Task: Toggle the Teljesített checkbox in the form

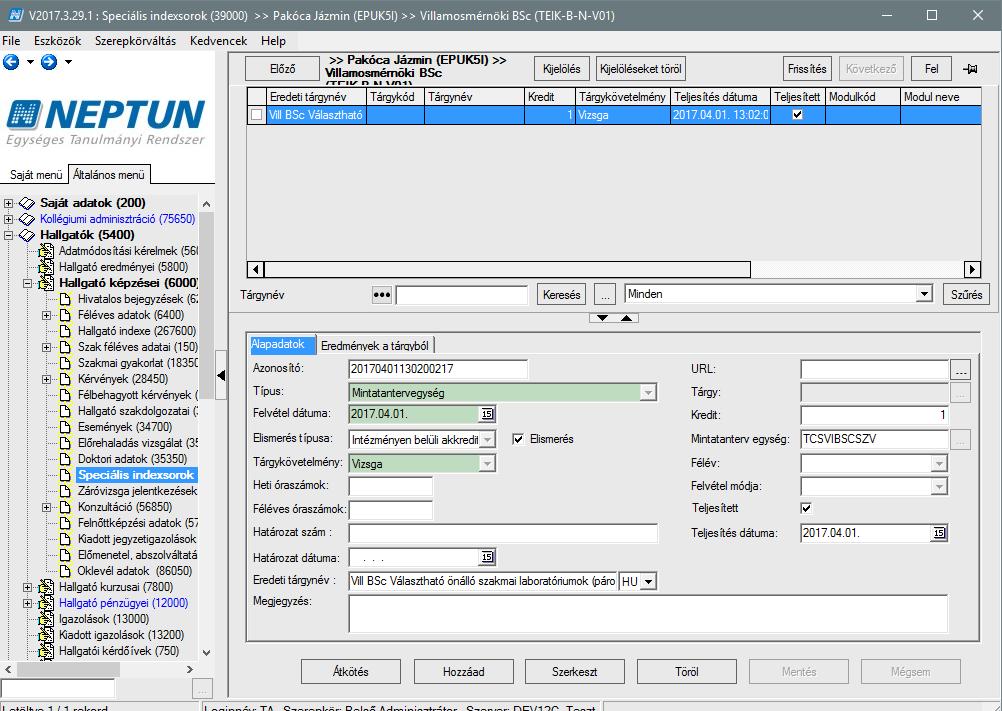Action: (806, 508)
